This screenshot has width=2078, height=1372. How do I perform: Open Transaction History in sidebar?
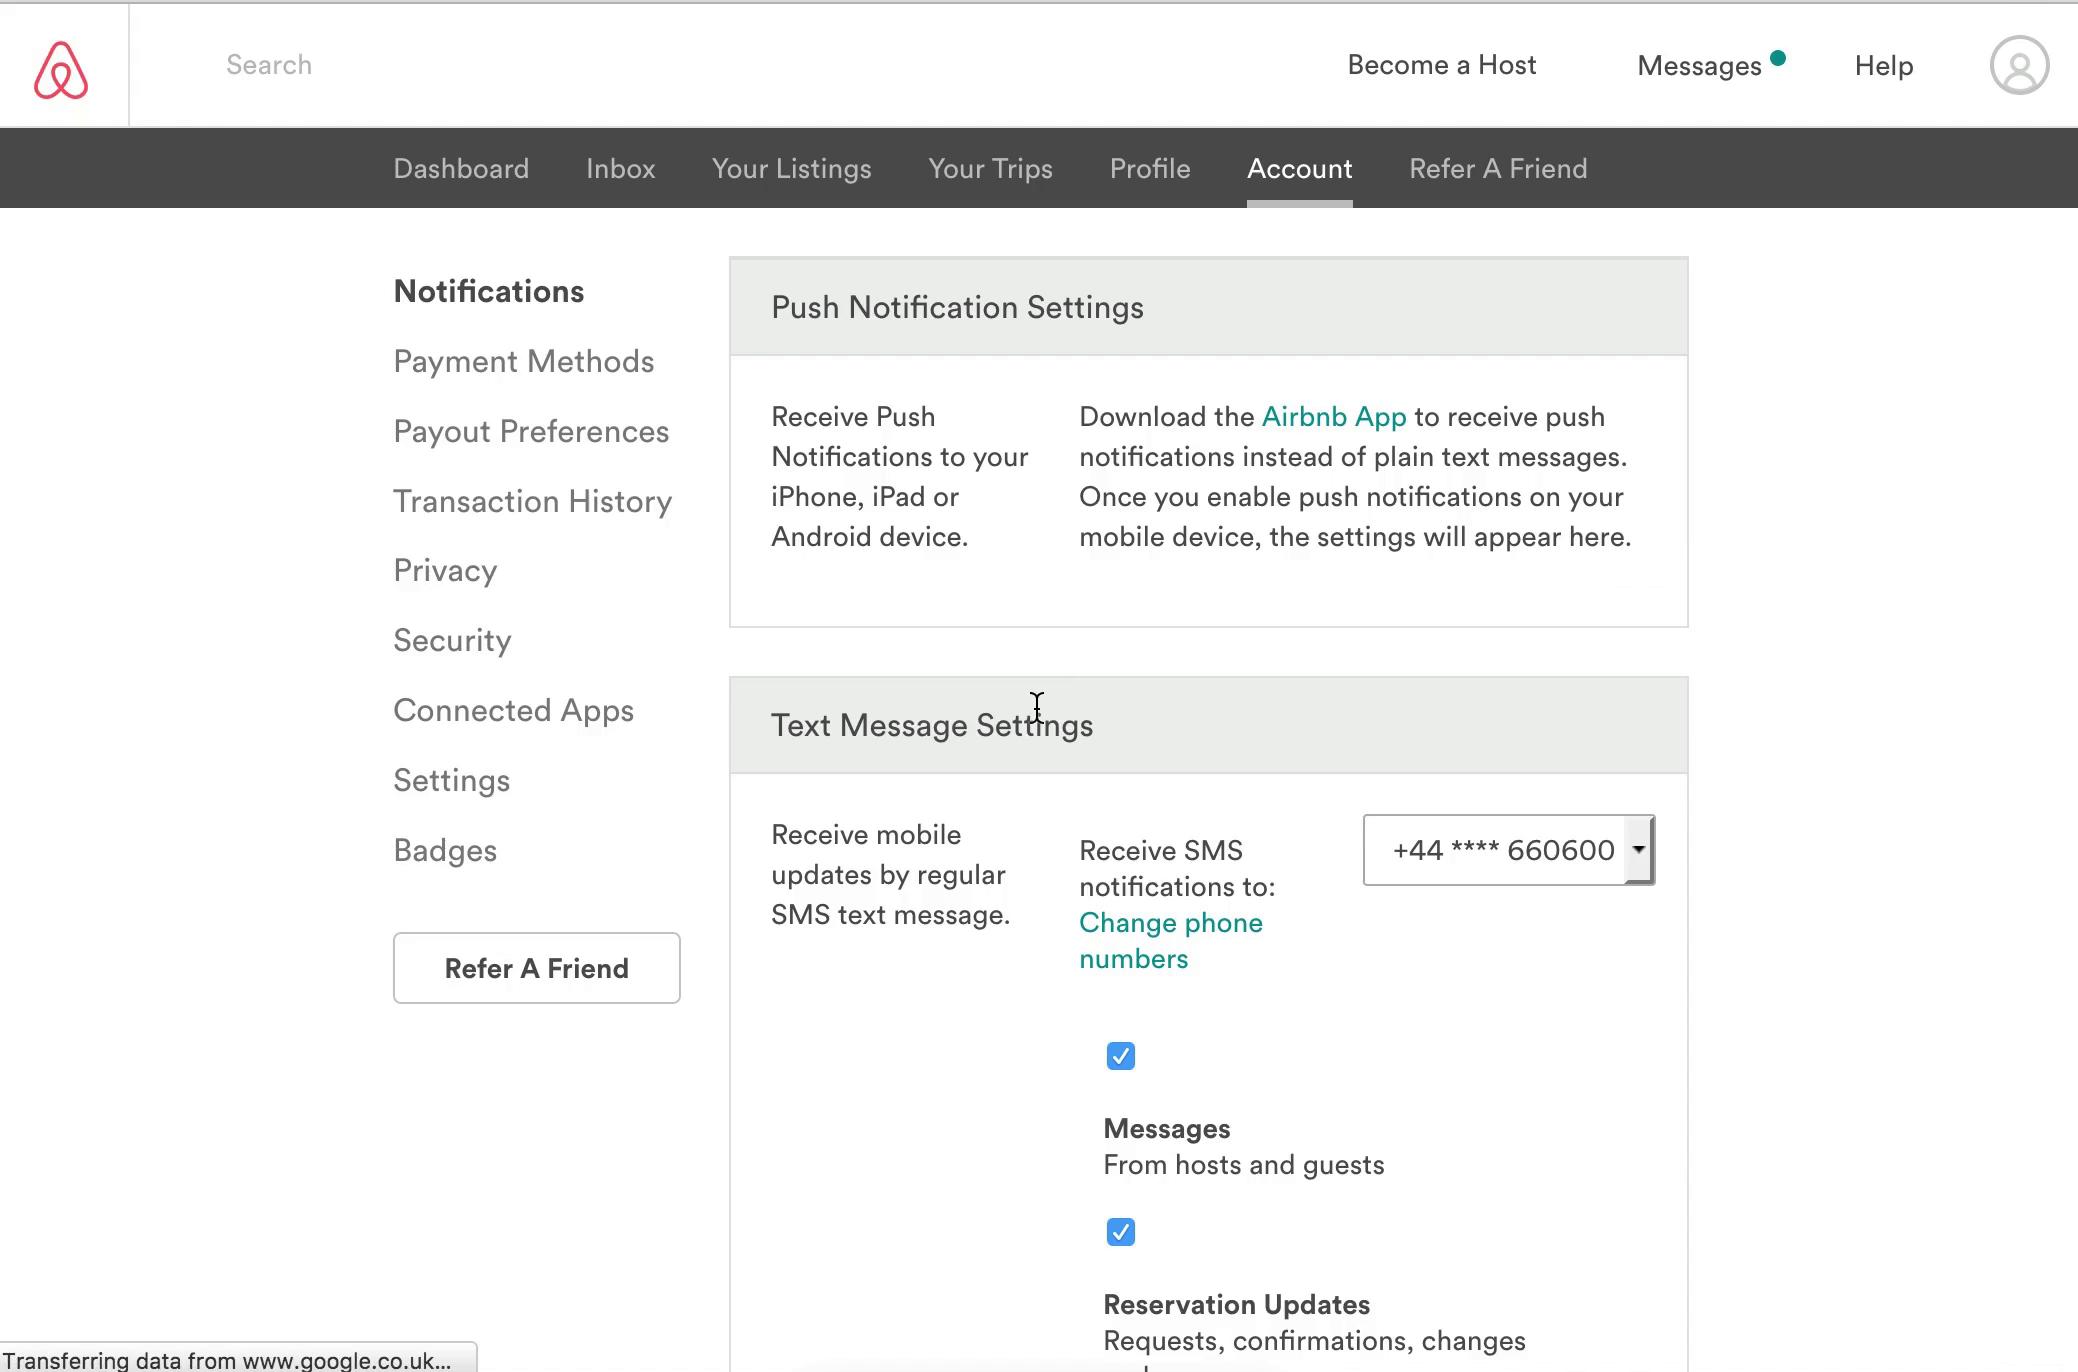pos(532,502)
